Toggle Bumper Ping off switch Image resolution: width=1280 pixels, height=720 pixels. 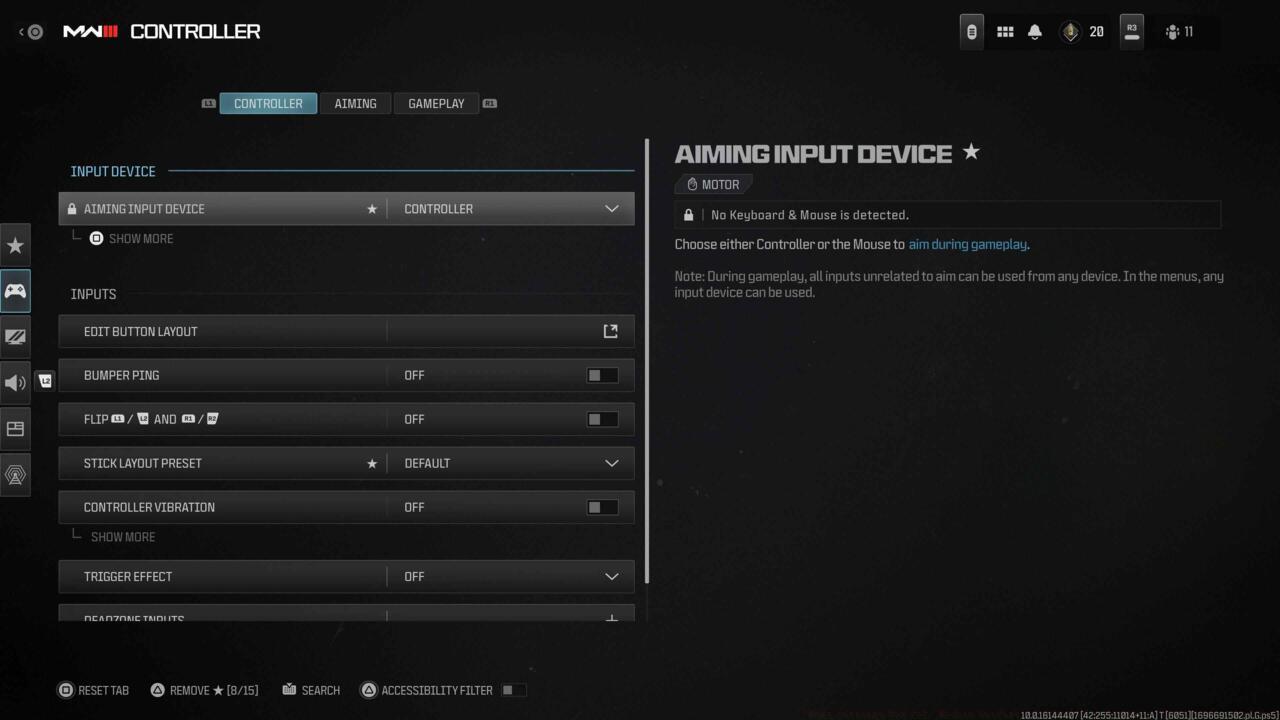(601, 375)
